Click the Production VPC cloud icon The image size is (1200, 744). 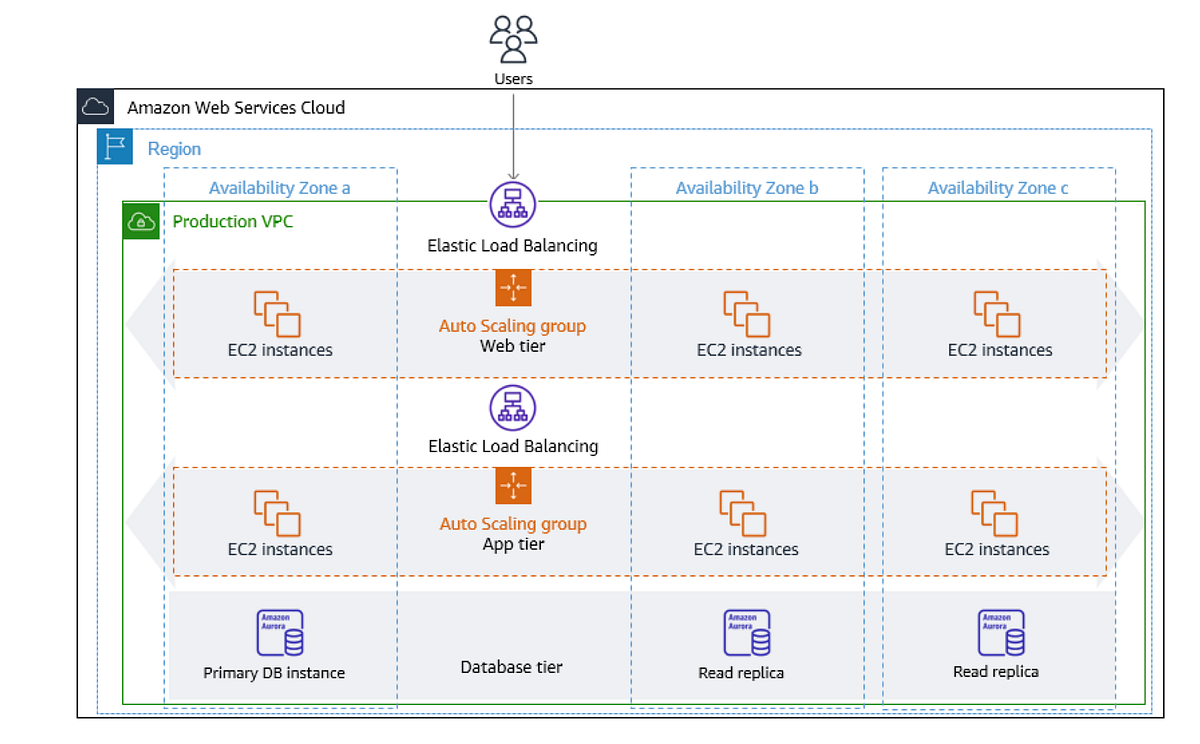pos(141,221)
